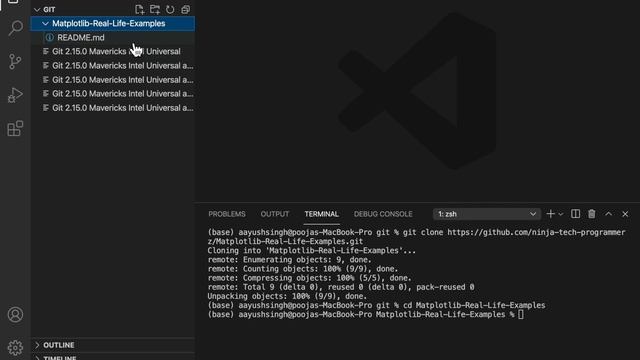Open the 1: zsh terminal selector dropdown
The image size is (640, 360).
[x=487, y=214]
